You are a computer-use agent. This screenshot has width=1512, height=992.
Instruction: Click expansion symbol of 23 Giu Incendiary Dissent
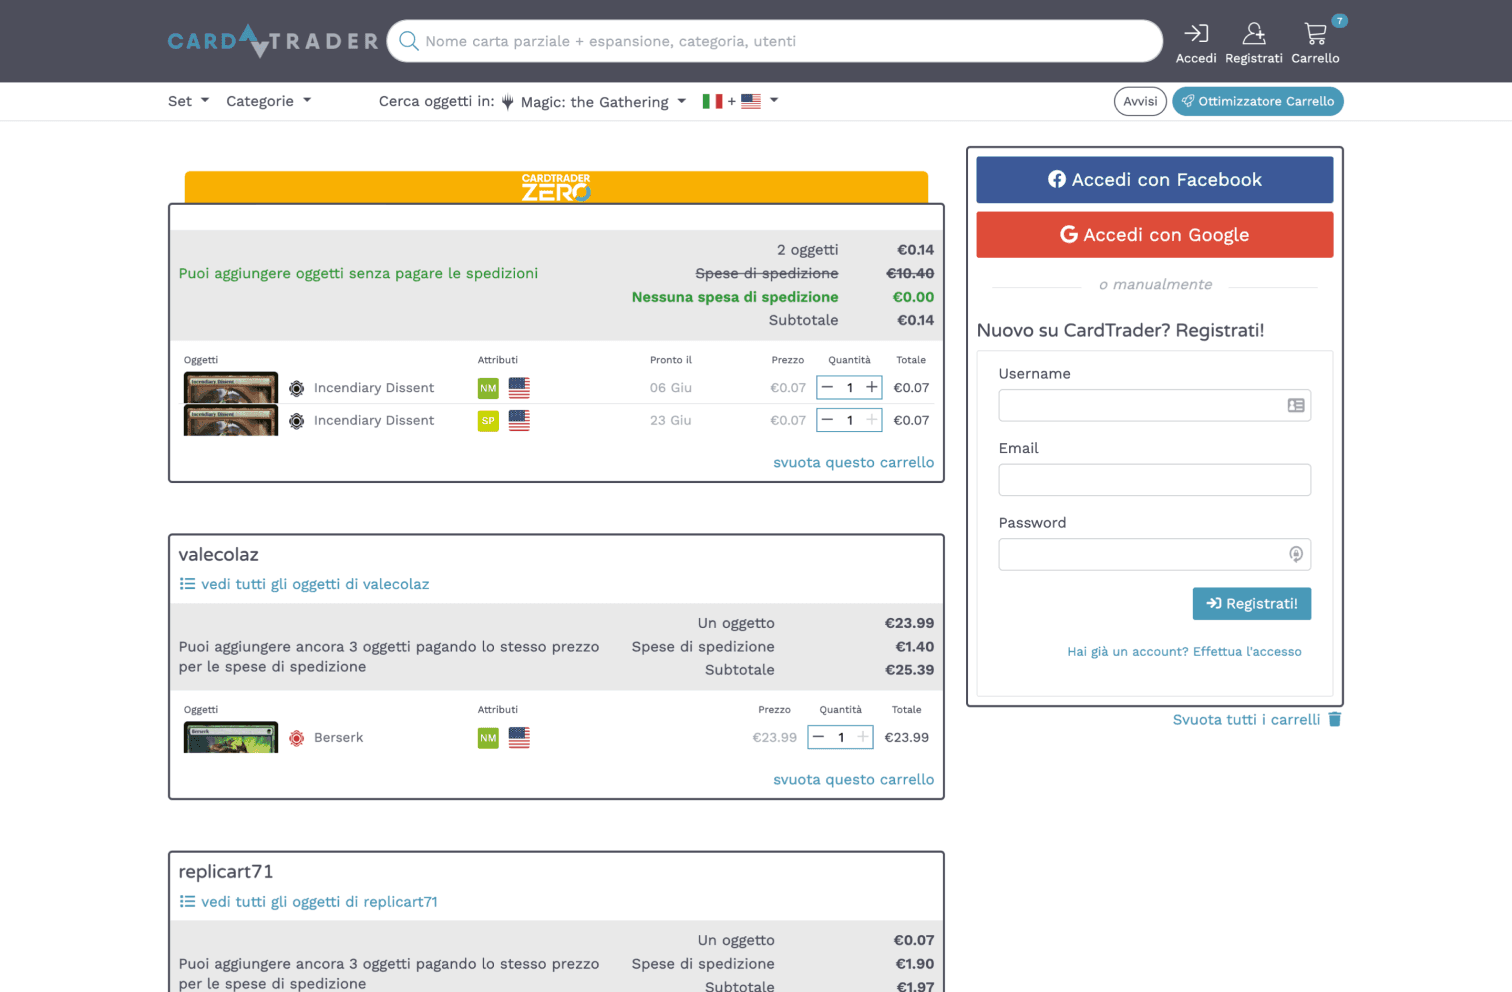pyautogui.click(x=296, y=421)
